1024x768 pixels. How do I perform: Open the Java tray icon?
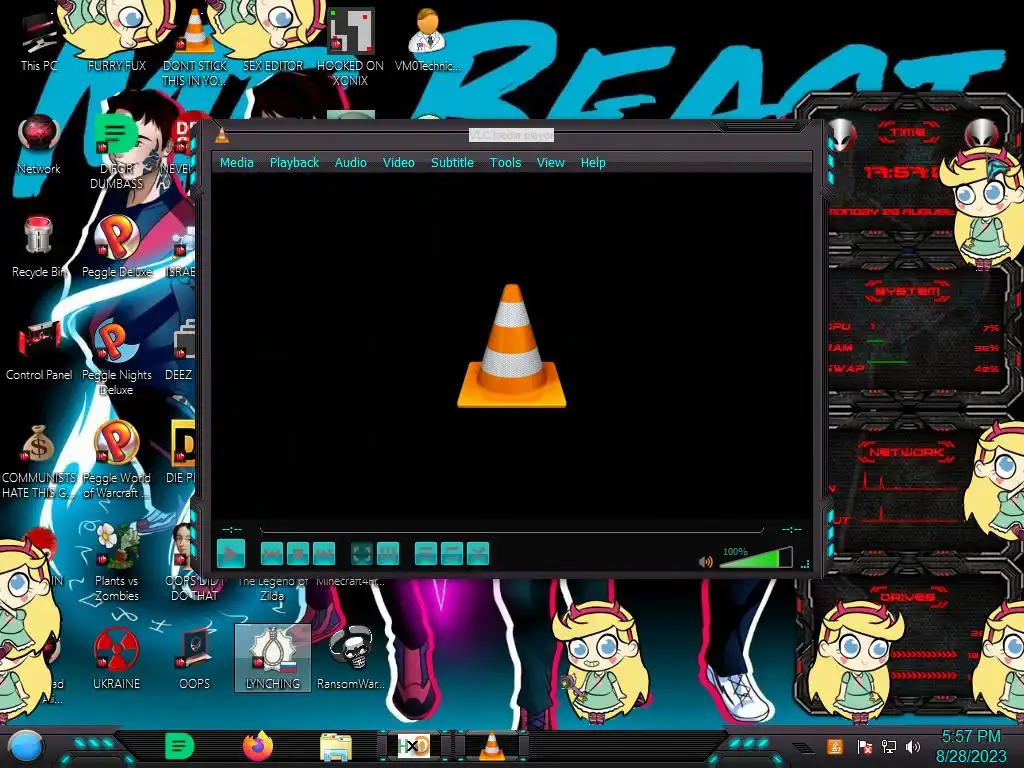coord(834,746)
